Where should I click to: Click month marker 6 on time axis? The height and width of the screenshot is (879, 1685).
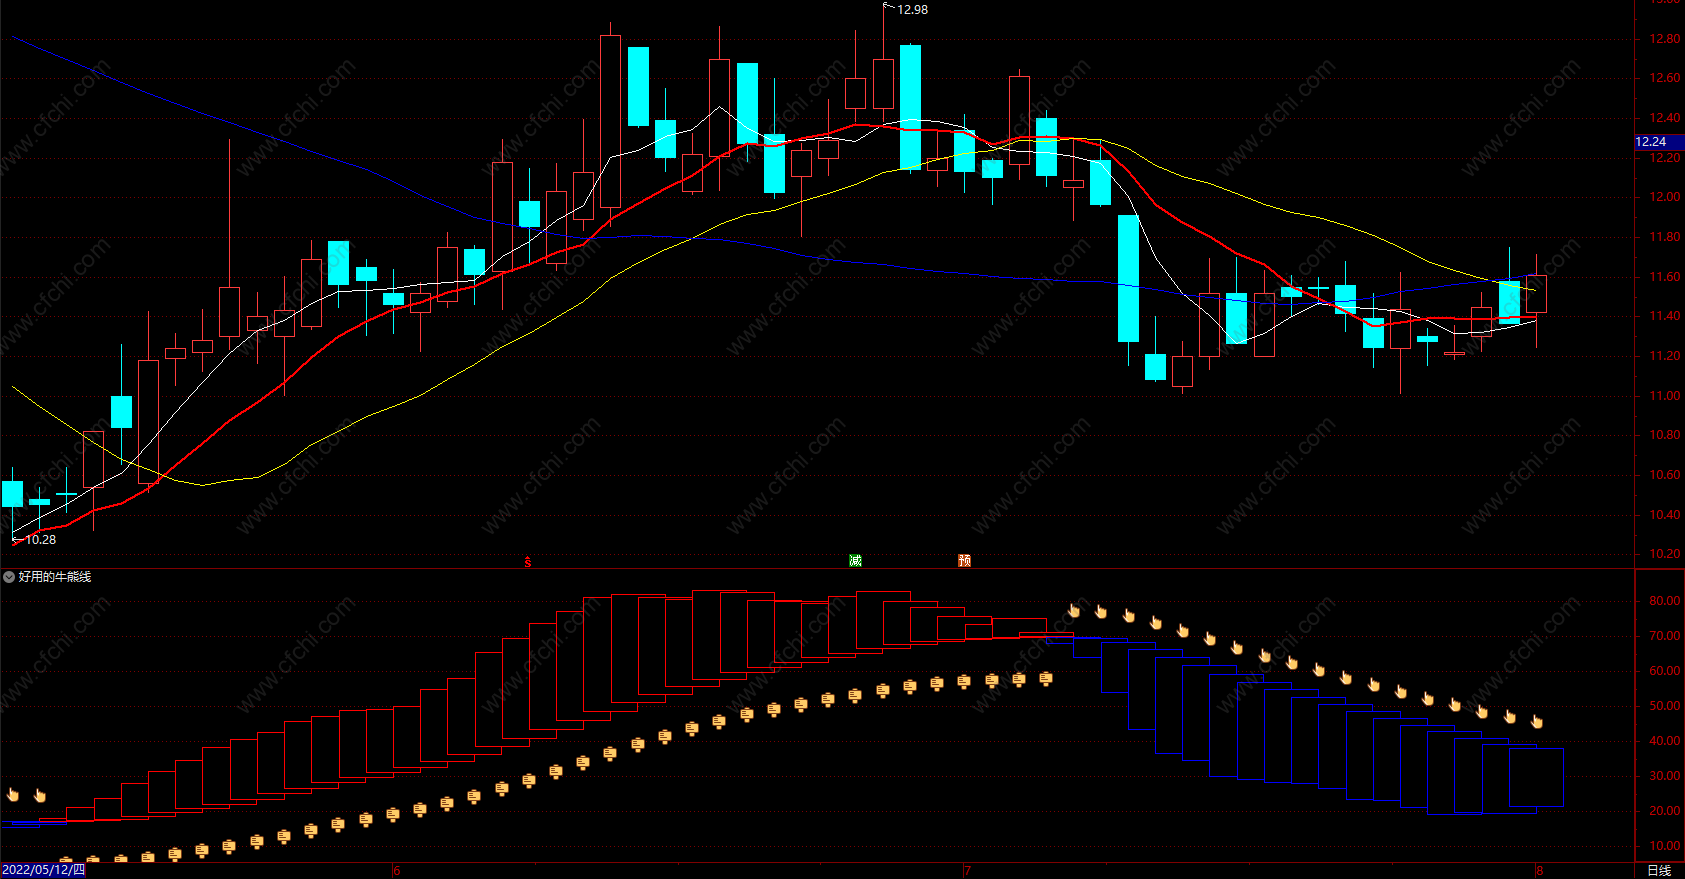[397, 871]
